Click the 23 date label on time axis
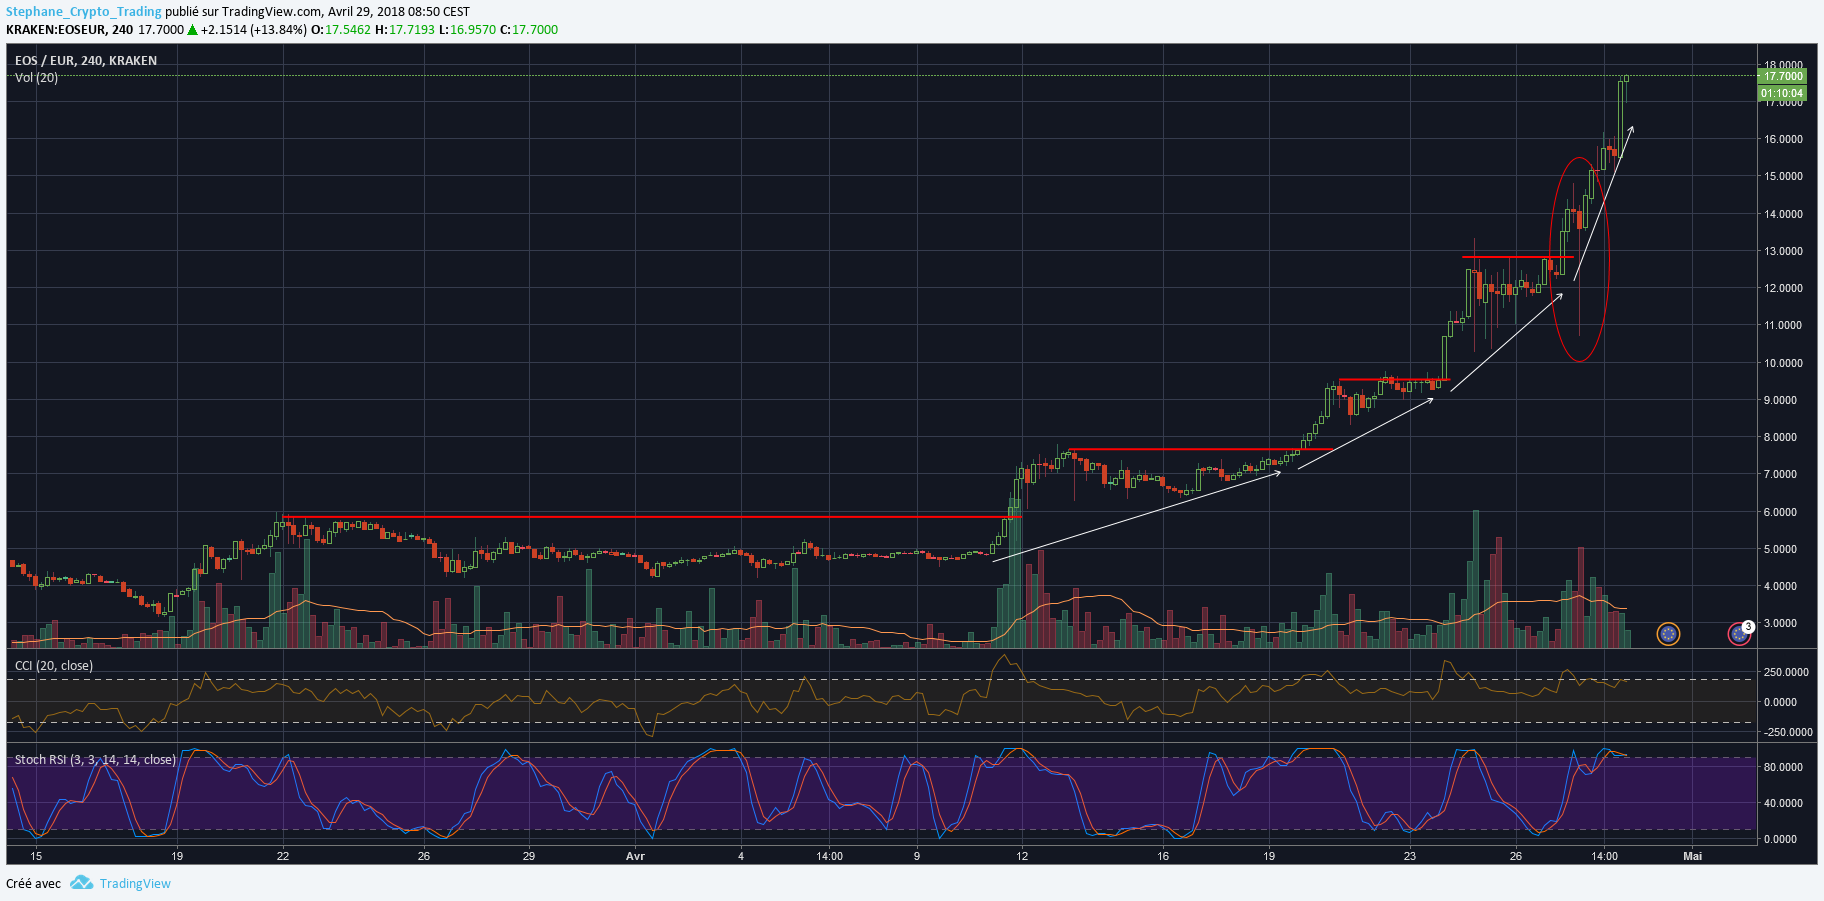The image size is (1824, 901). click(1409, 856)
